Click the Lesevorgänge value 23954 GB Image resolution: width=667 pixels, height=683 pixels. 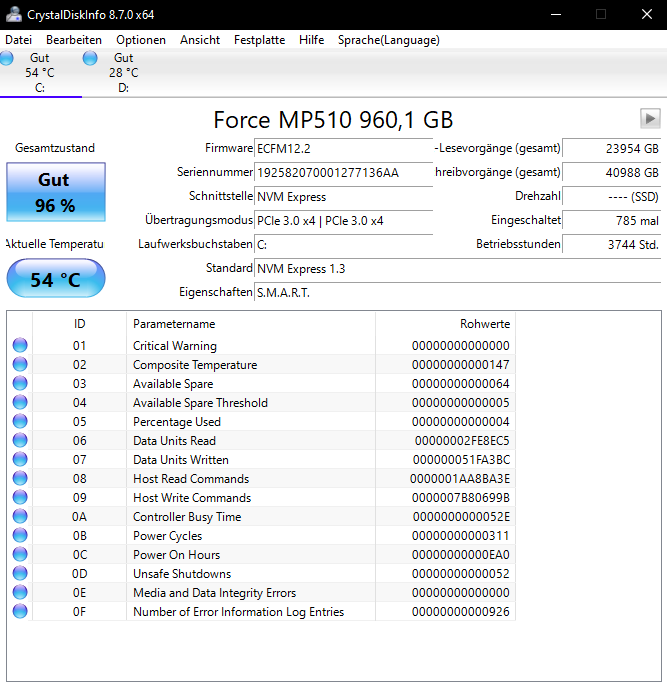612,149
